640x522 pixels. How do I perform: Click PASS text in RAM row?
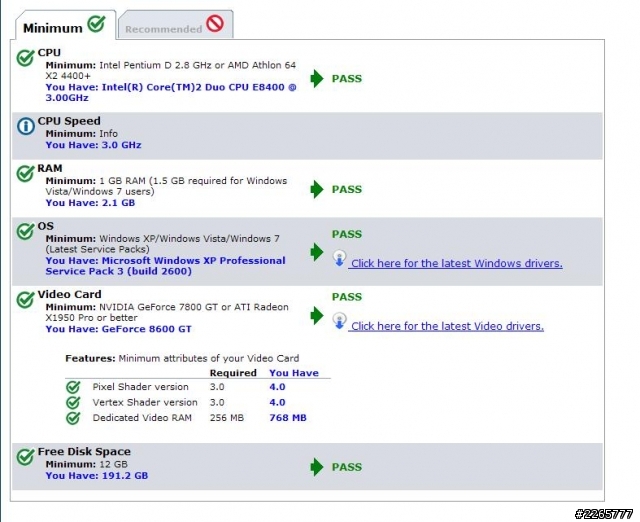[347, 189]
